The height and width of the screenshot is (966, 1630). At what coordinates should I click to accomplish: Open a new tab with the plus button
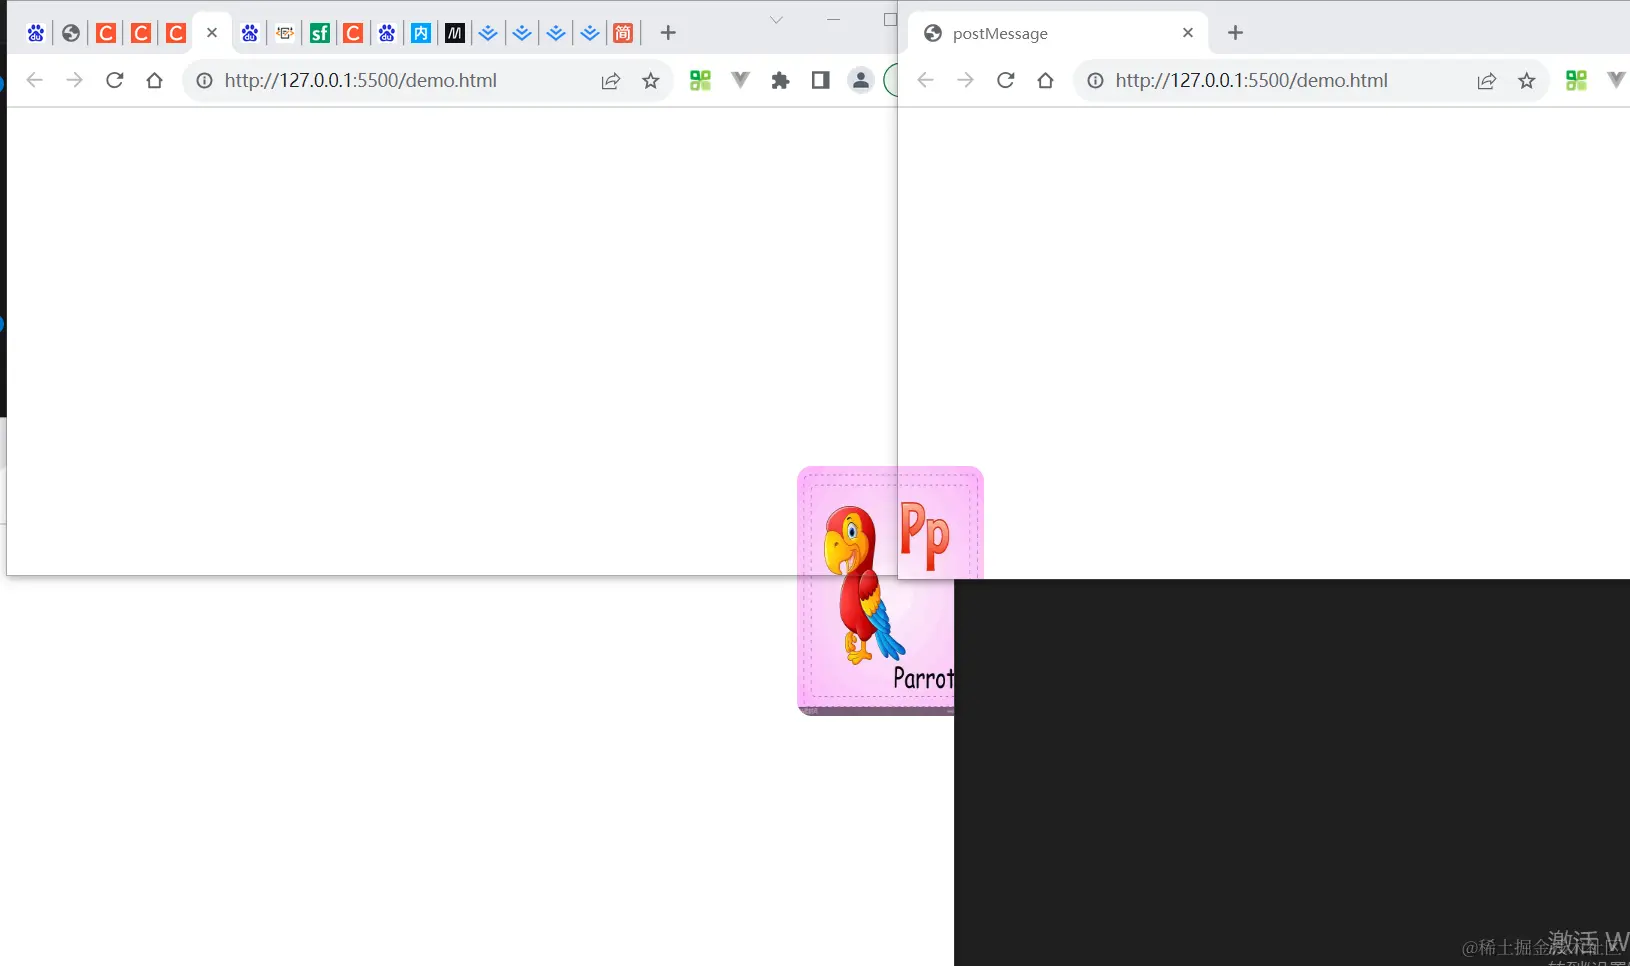pyautogui.click(x=667, y=33)
